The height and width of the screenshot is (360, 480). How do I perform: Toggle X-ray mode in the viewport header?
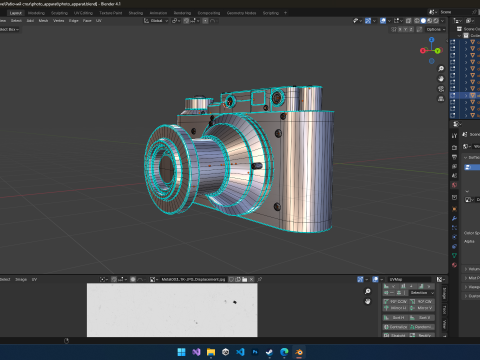409,21
